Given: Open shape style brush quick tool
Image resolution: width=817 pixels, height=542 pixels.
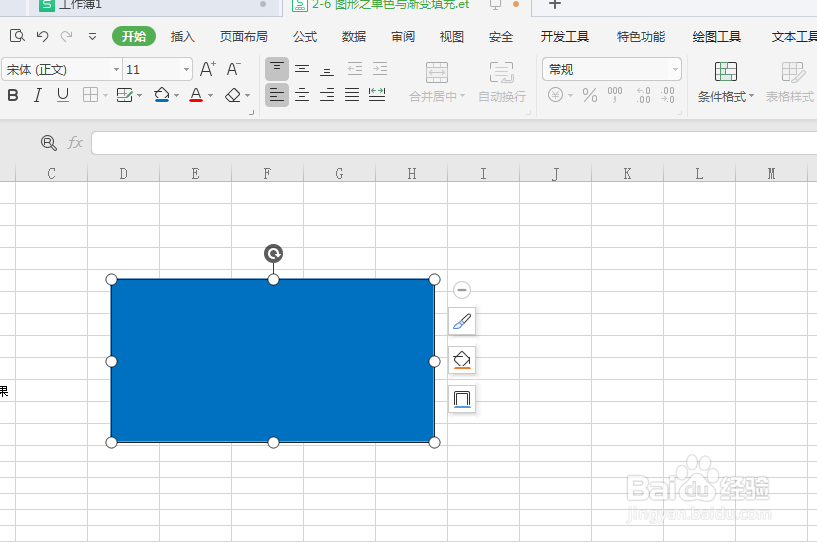Looking at the screenshot, I should [462, 321].
